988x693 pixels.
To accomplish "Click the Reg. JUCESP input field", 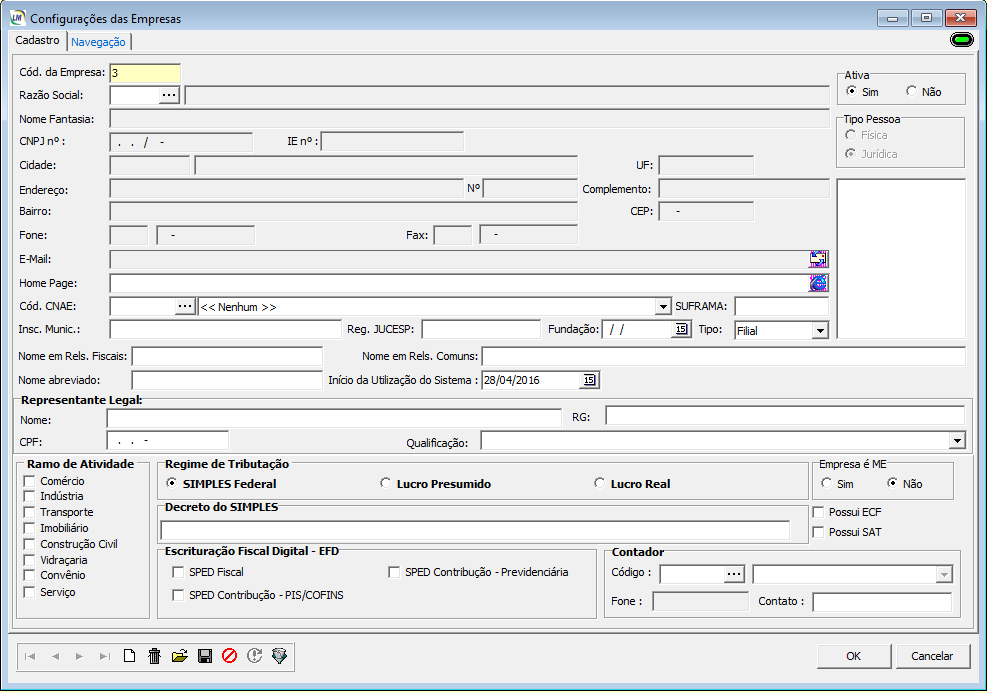I will point(481,329).
